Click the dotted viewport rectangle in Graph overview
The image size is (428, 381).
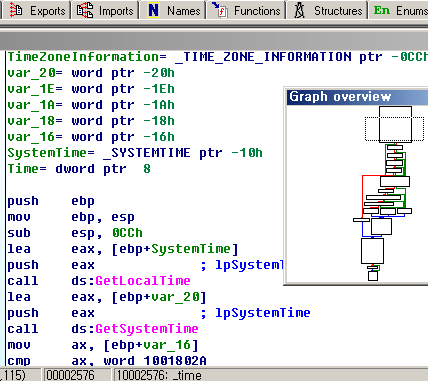(x=394, y=129)
